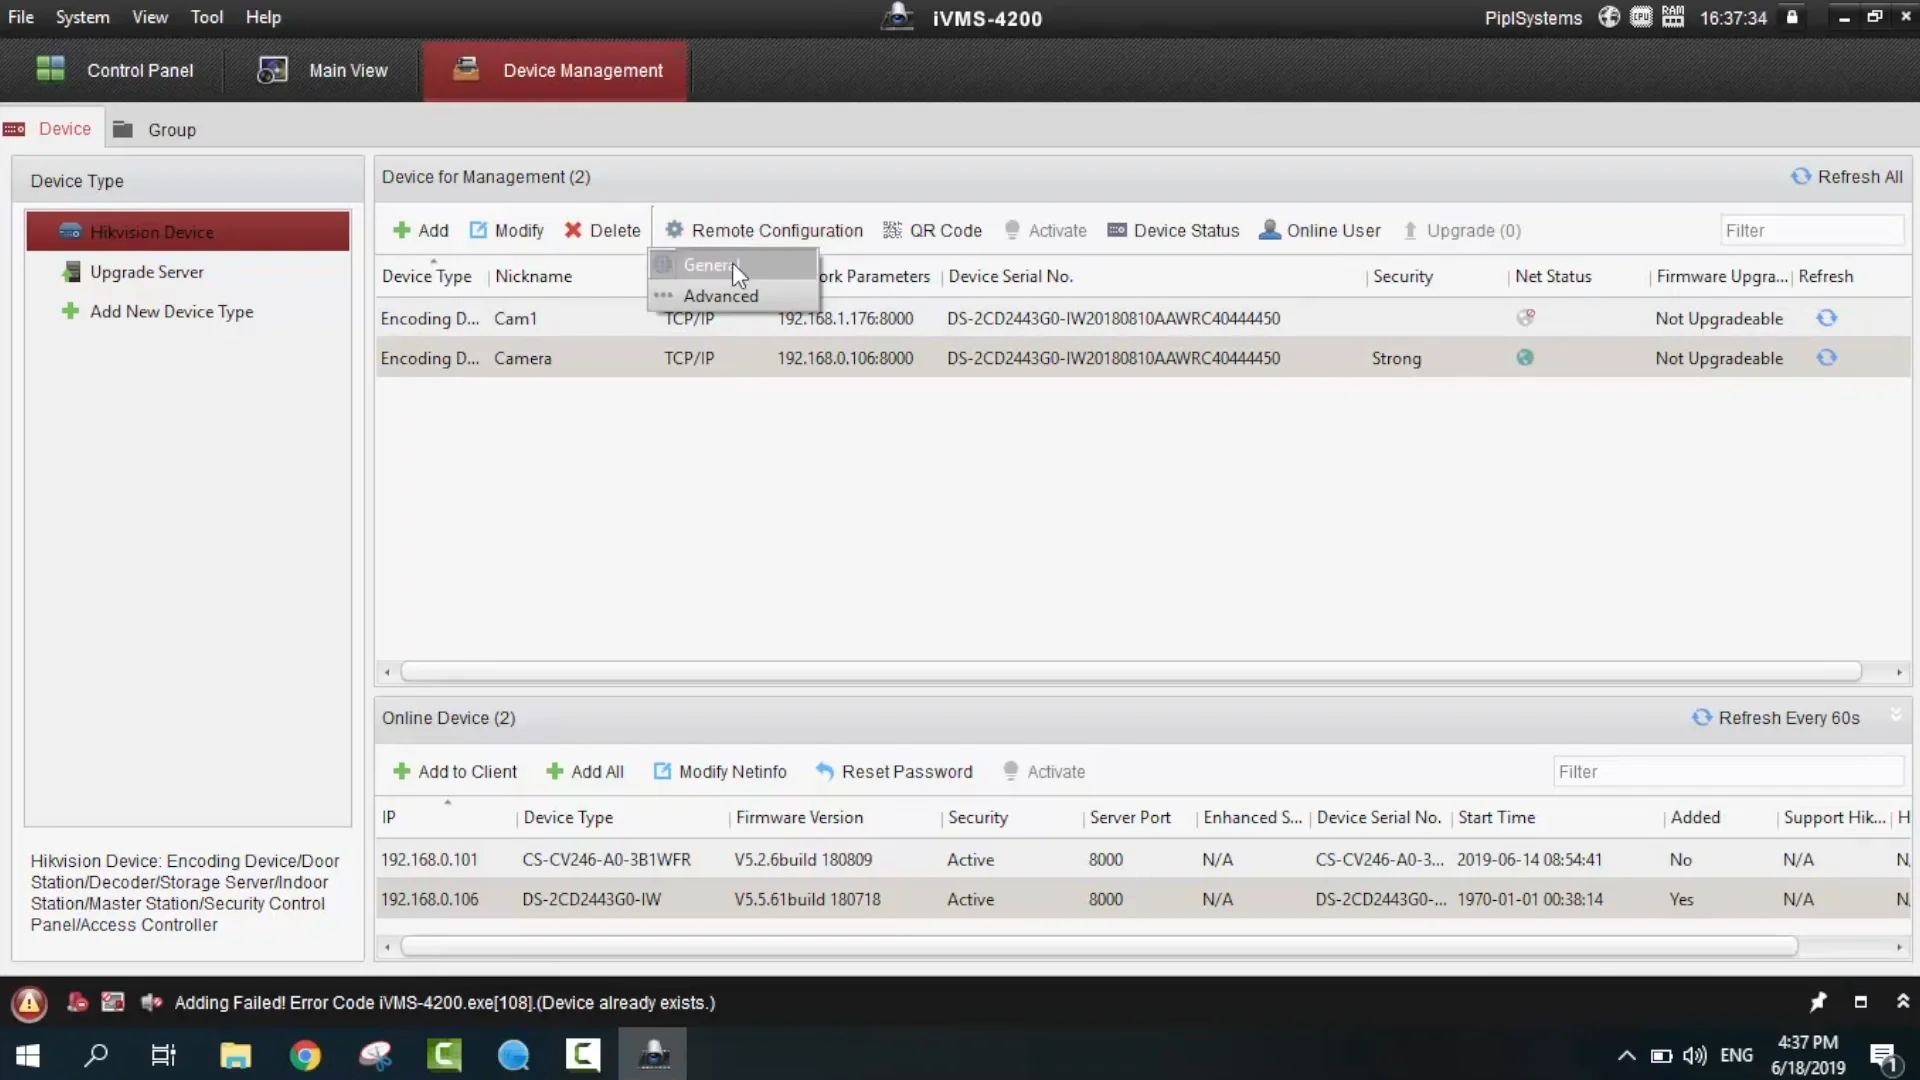Click Delete device button
This screenshot has height=1080, width=1920.
tap(602, 230)
